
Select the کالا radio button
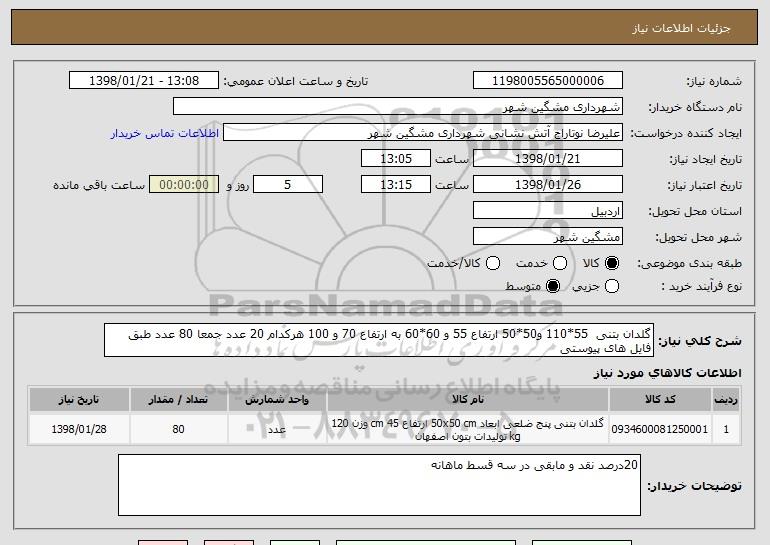(612, 263)
